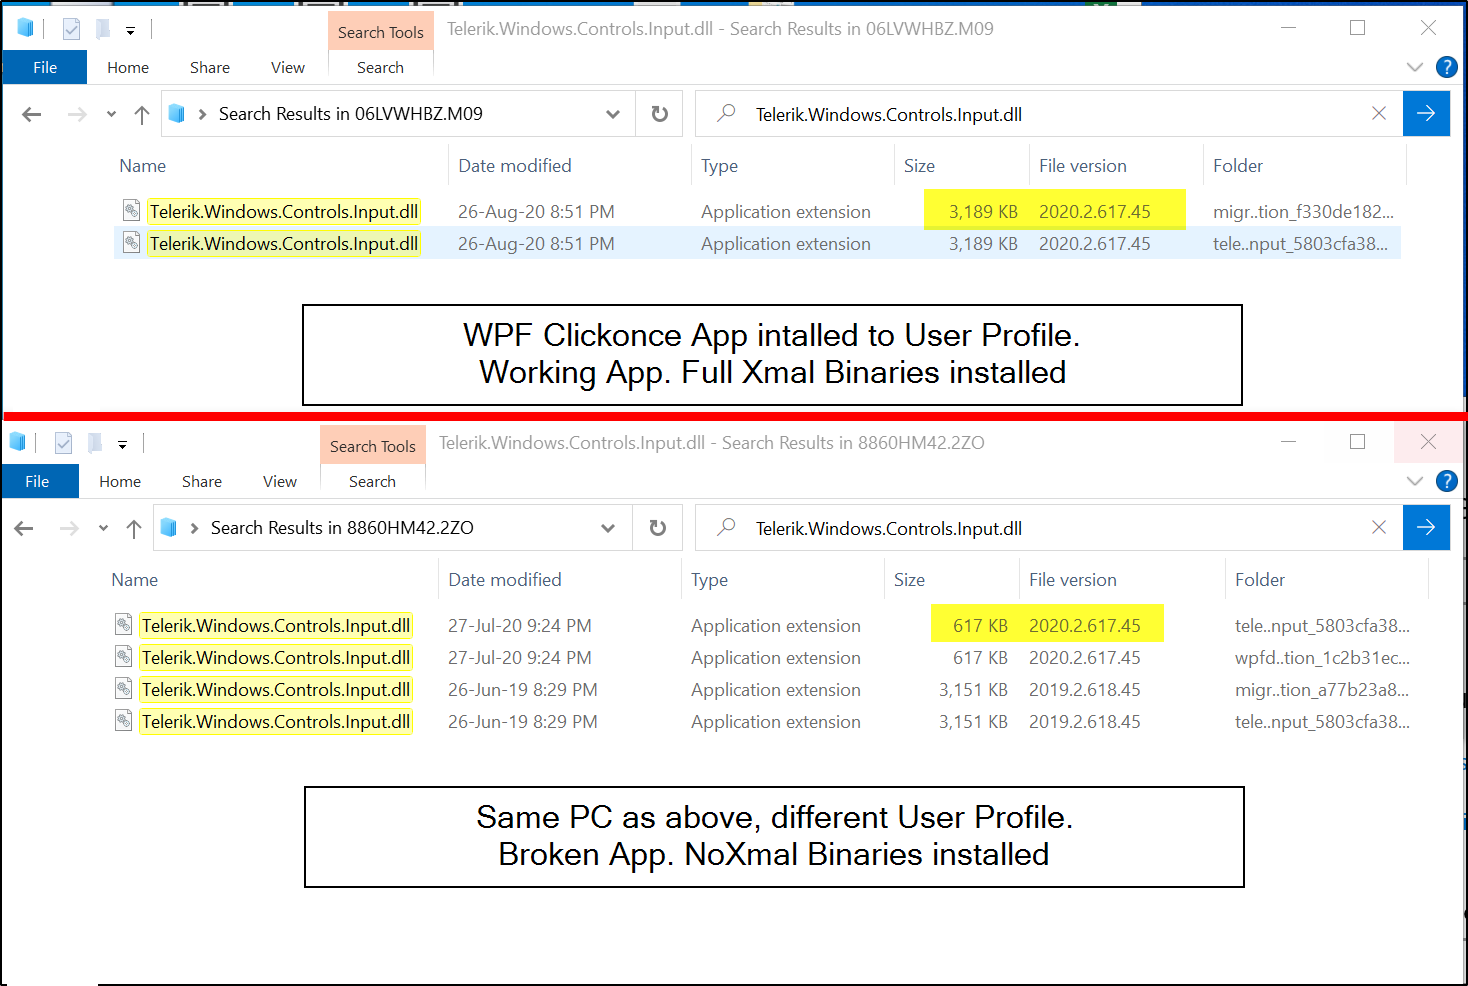Go up one level in 8860HM42.2ZO window
The image size is (1468, 986).
pyautogui.click(x=134, y=528)
